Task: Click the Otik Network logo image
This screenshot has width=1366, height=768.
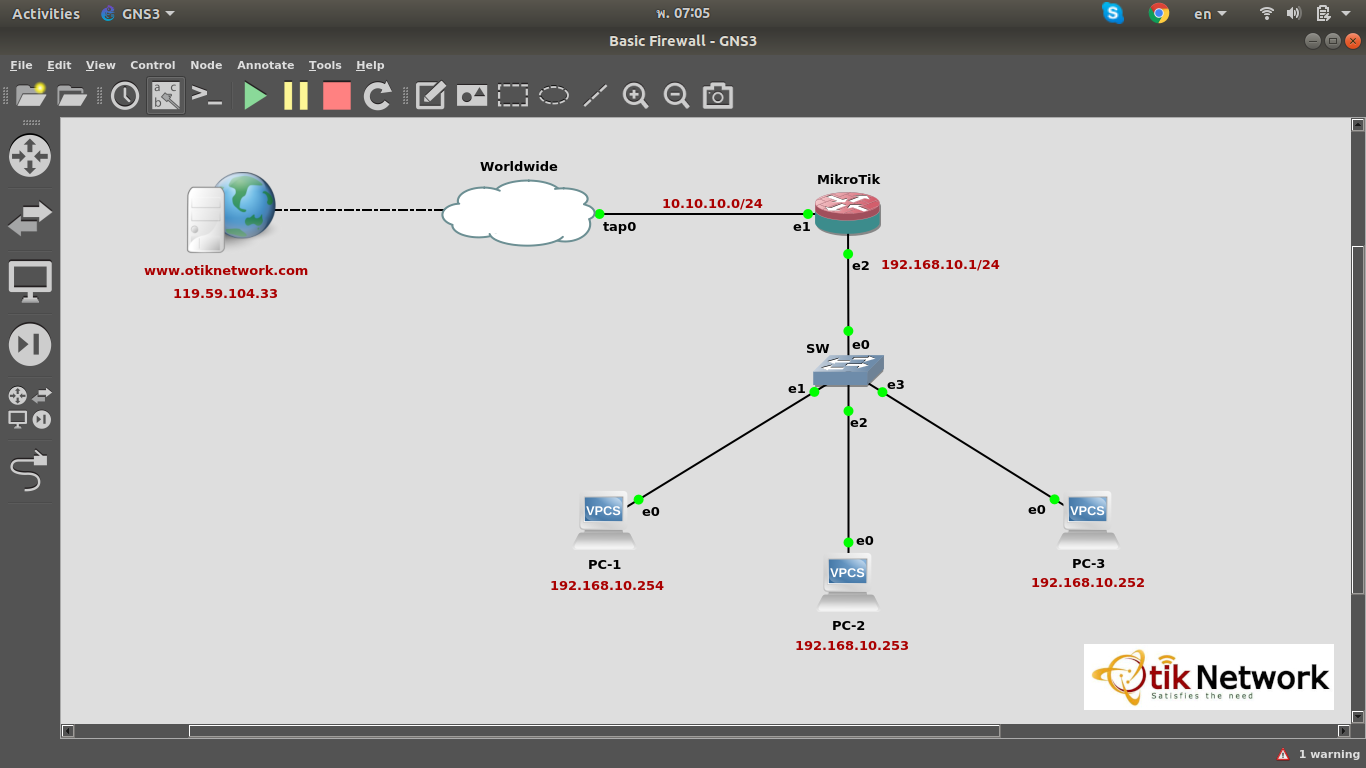Action: (x=1209, y=677)
